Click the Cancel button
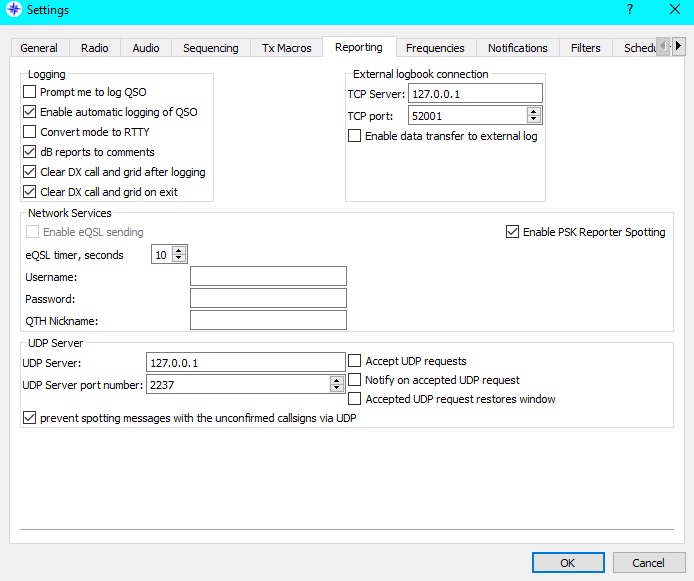 pyautogui.click(x=639, y=562)
